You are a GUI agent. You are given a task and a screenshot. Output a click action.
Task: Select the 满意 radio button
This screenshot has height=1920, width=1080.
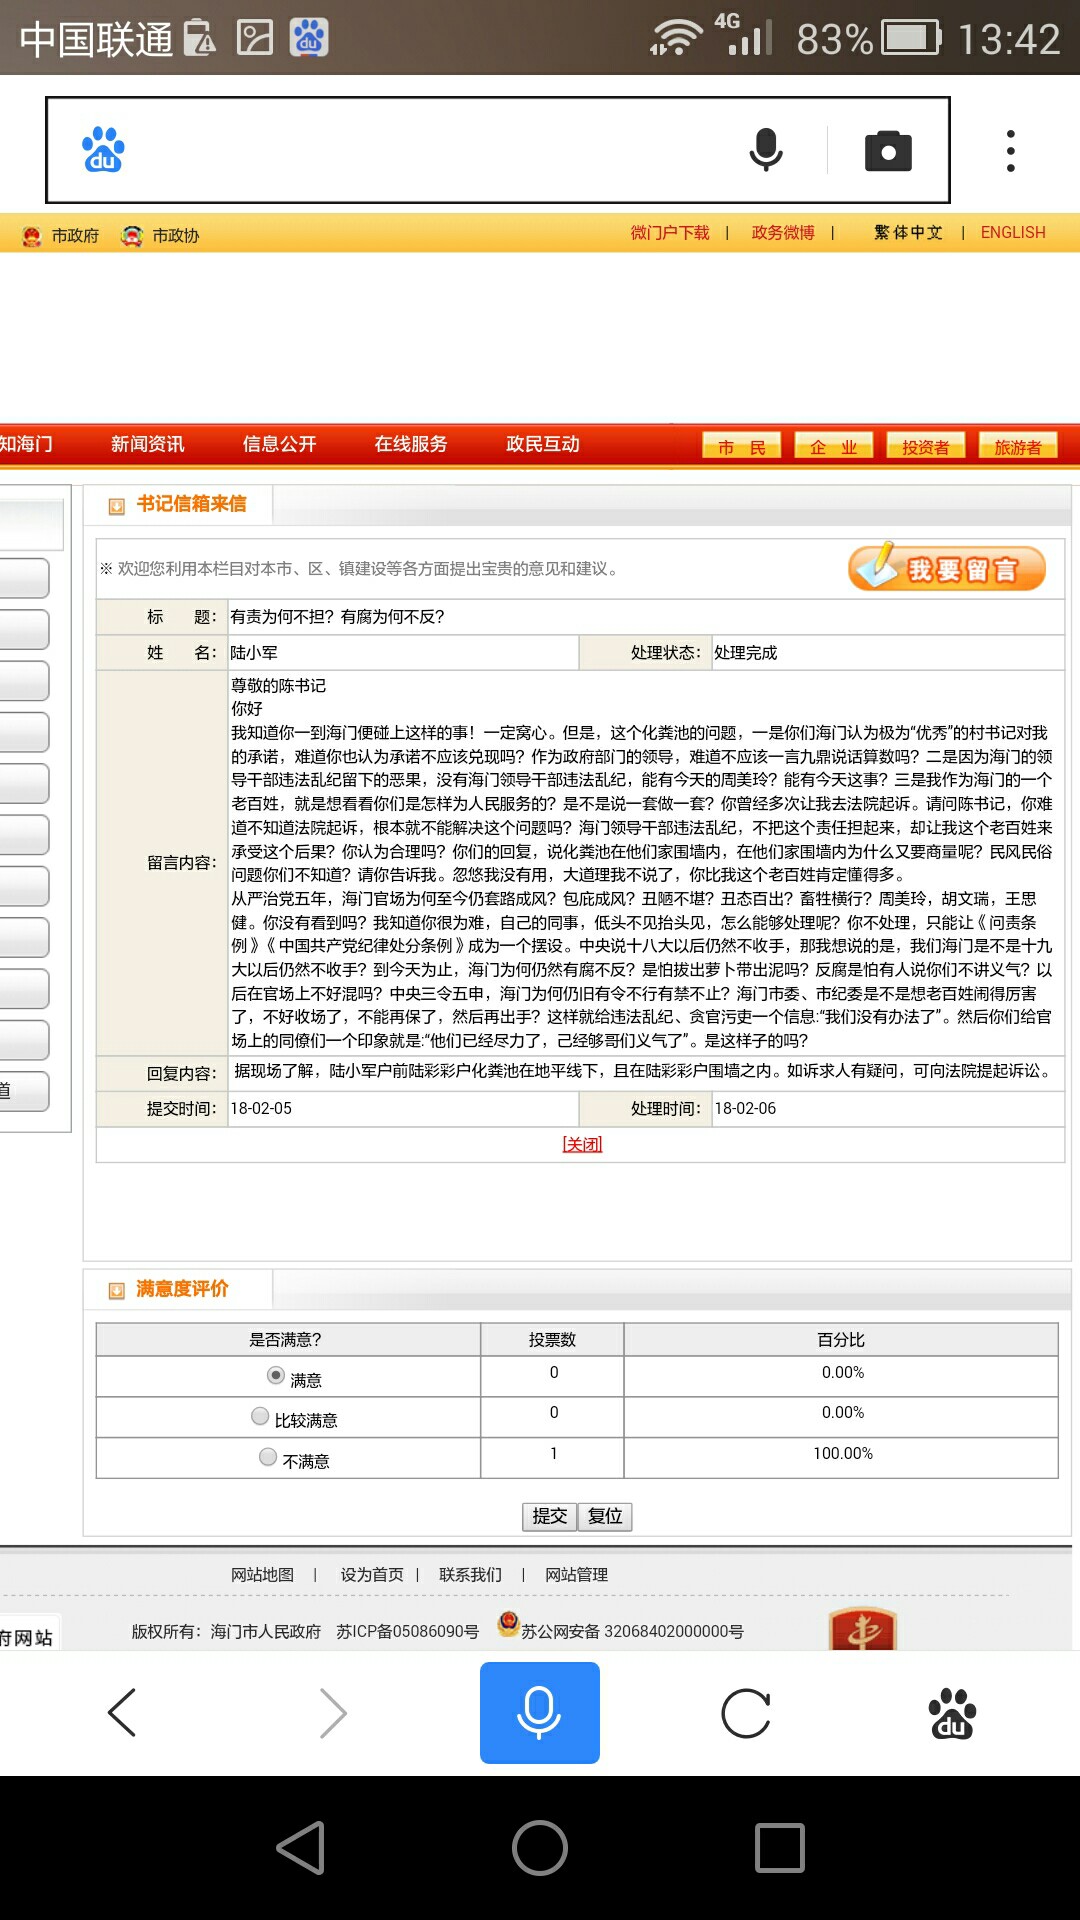click(276, 1376)
